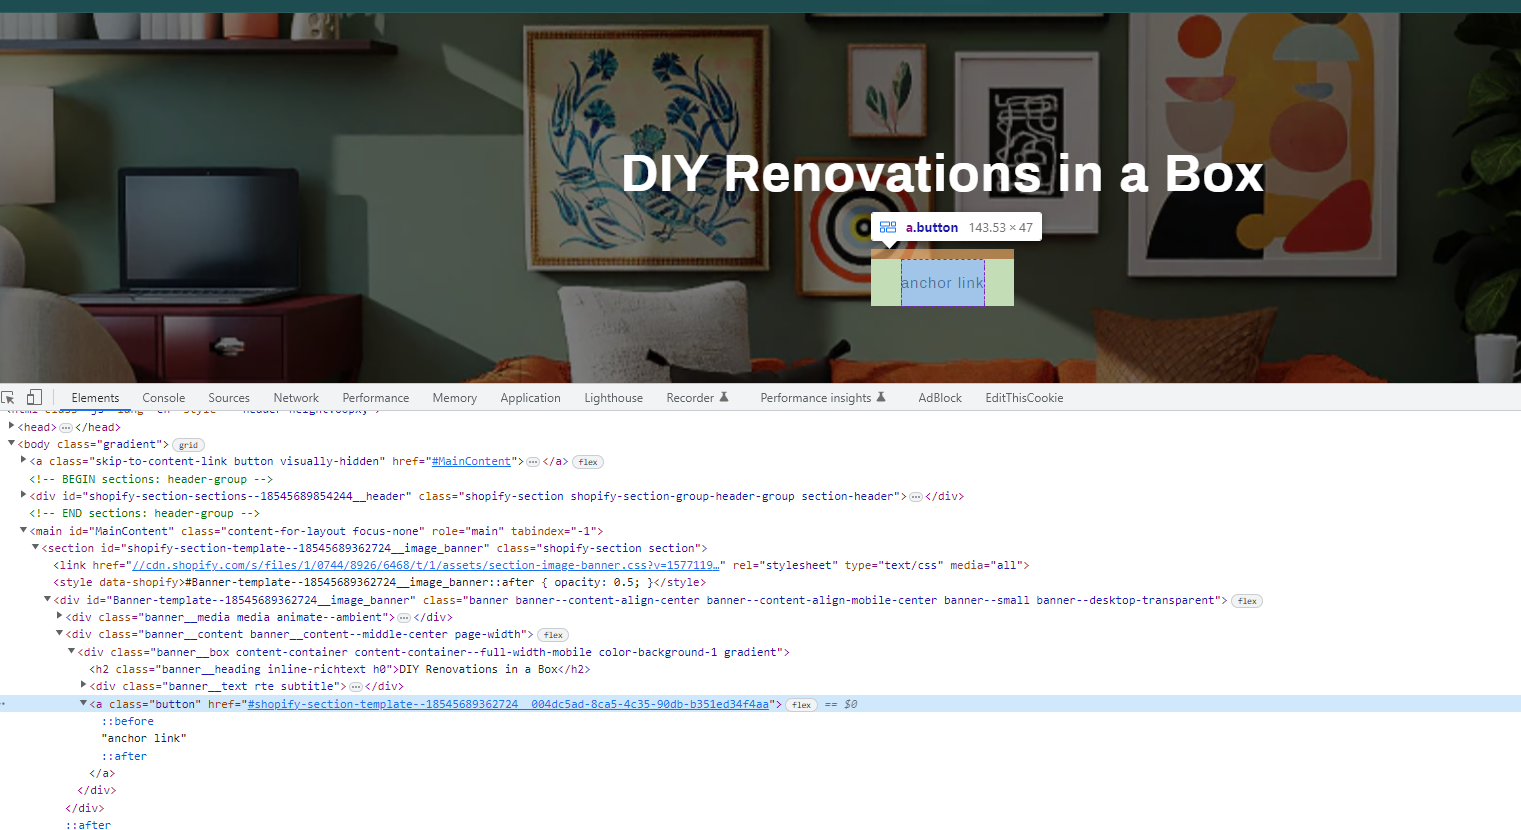Select ::after under the a.button node
This screenshot has height=830, width=1521.
124,756
